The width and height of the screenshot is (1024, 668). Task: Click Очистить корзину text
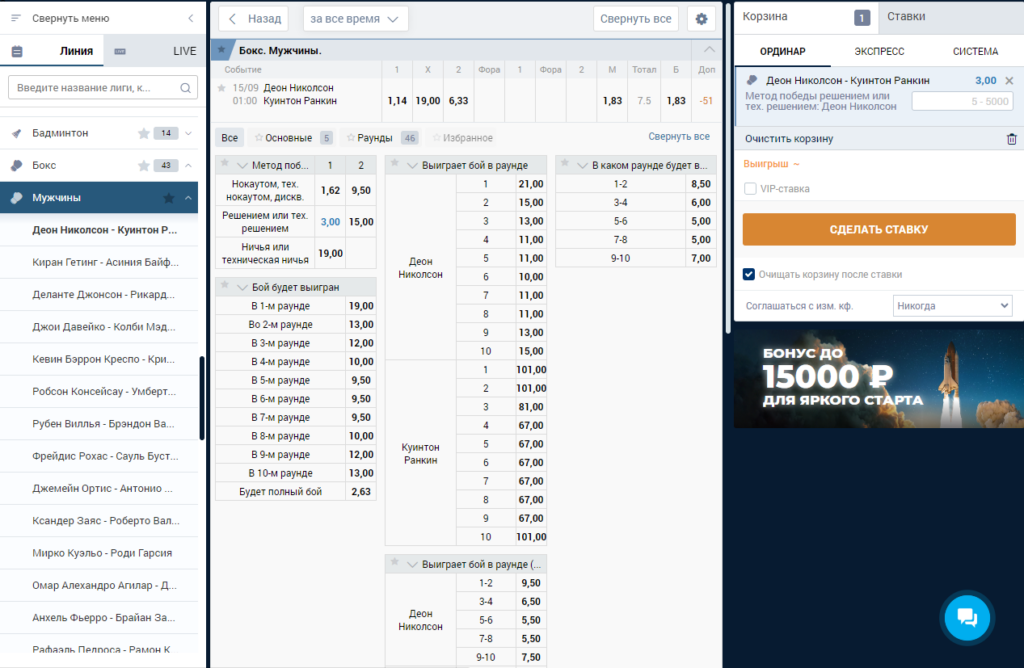[x=789, y=138]
